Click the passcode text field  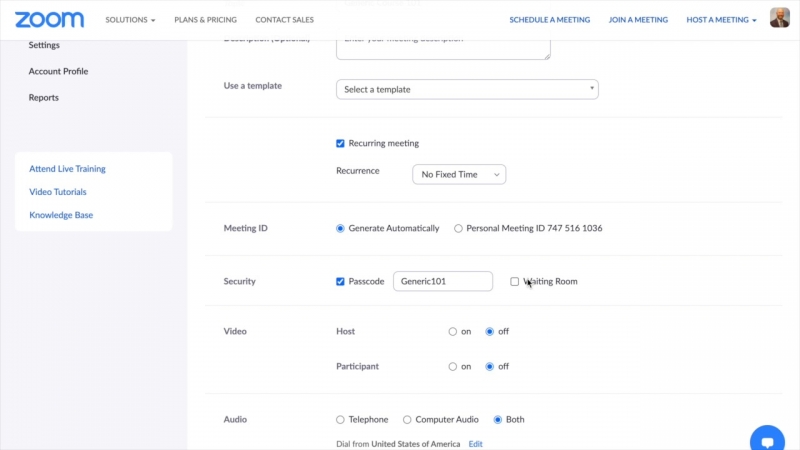click(442, 282)
